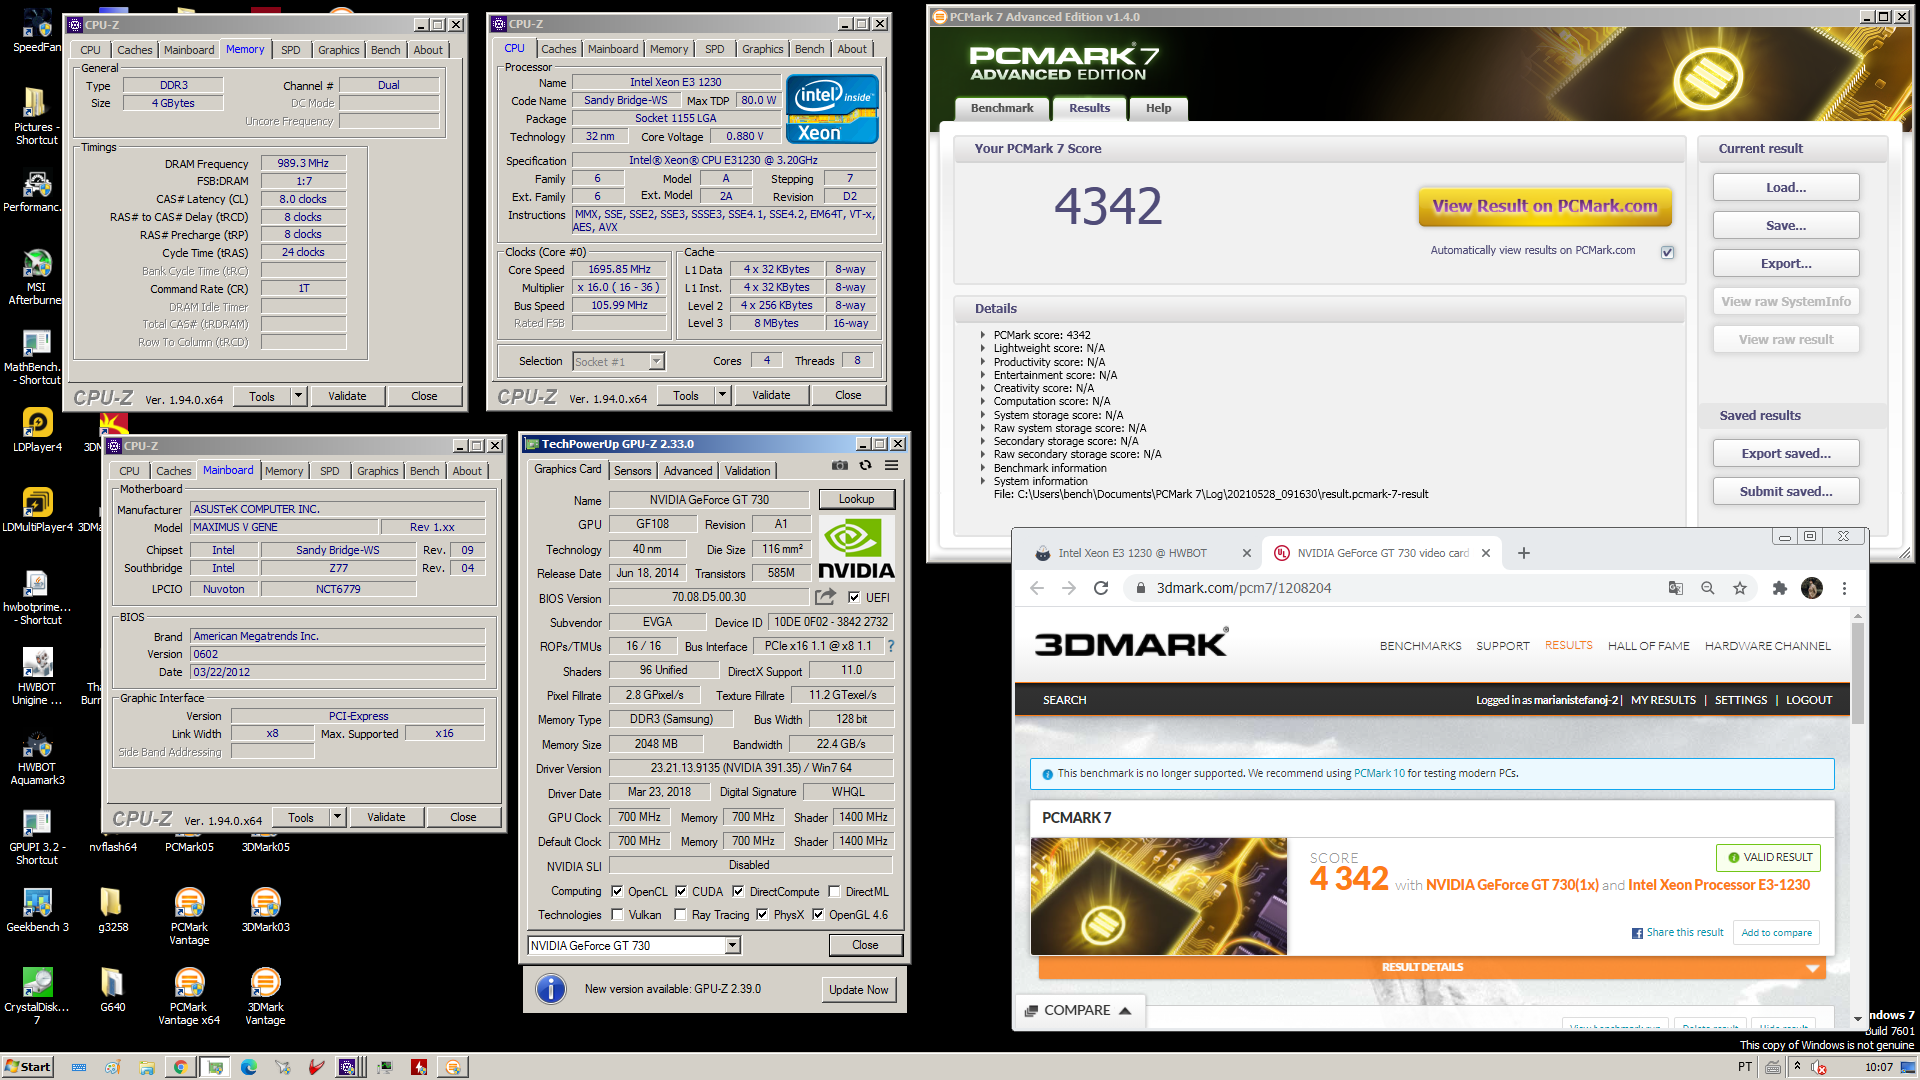Toggle the DirectML checkbox
The image size is (1920, 1080).
point(834,891)
